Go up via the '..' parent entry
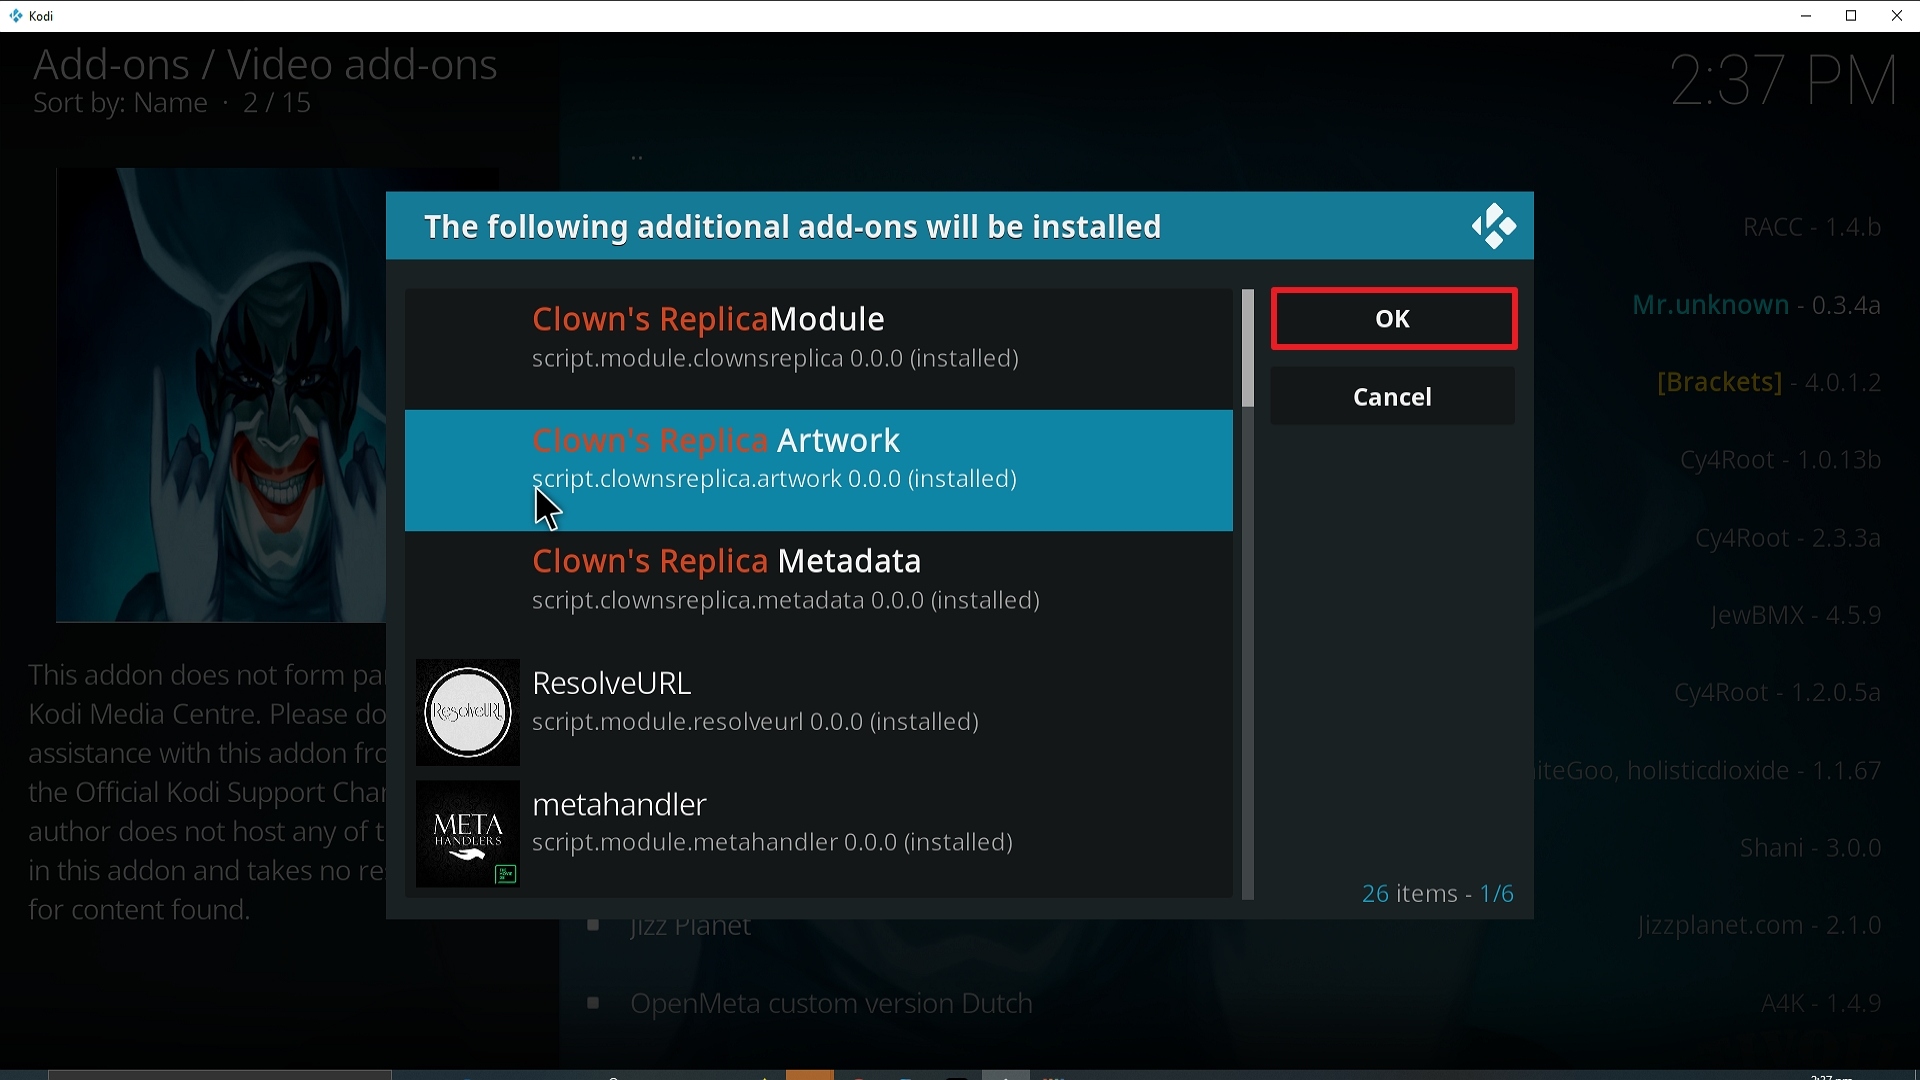The width and height of the screenshot is (1920, 1080). (637, 157)
